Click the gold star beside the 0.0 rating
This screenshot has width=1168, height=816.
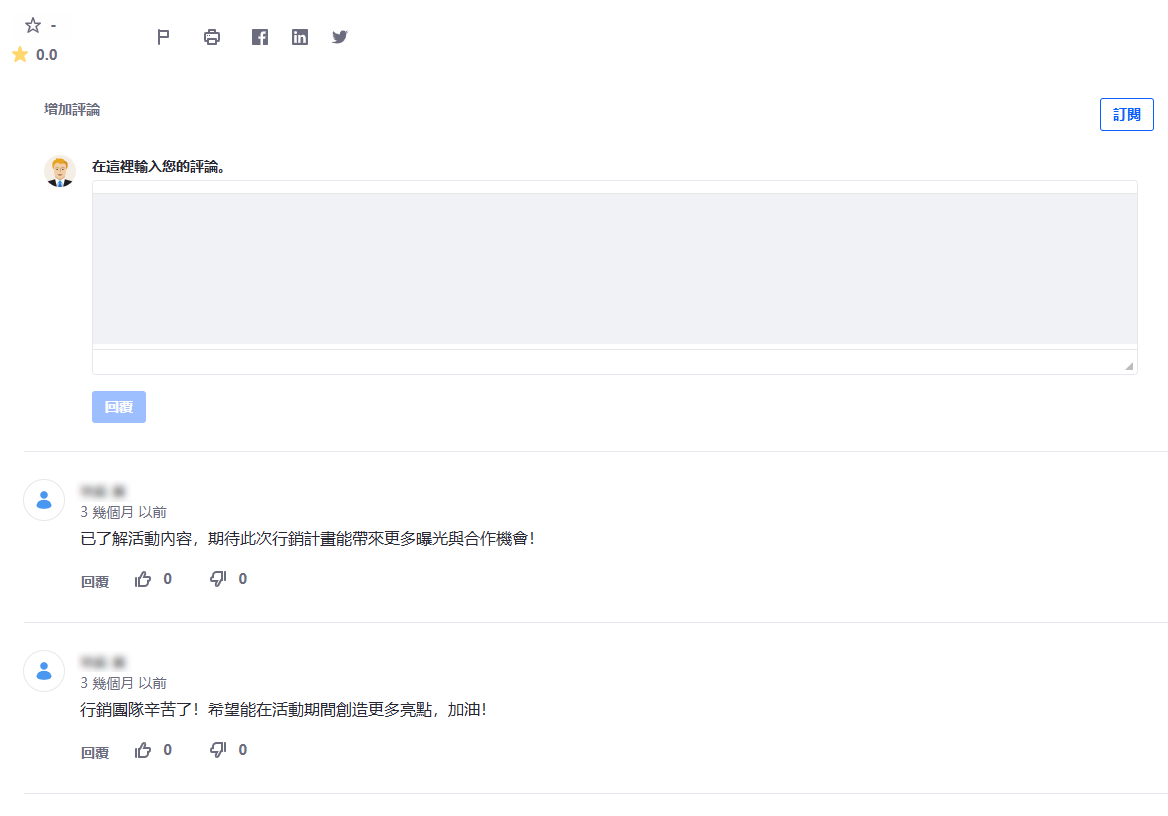(x=18, y=54)
